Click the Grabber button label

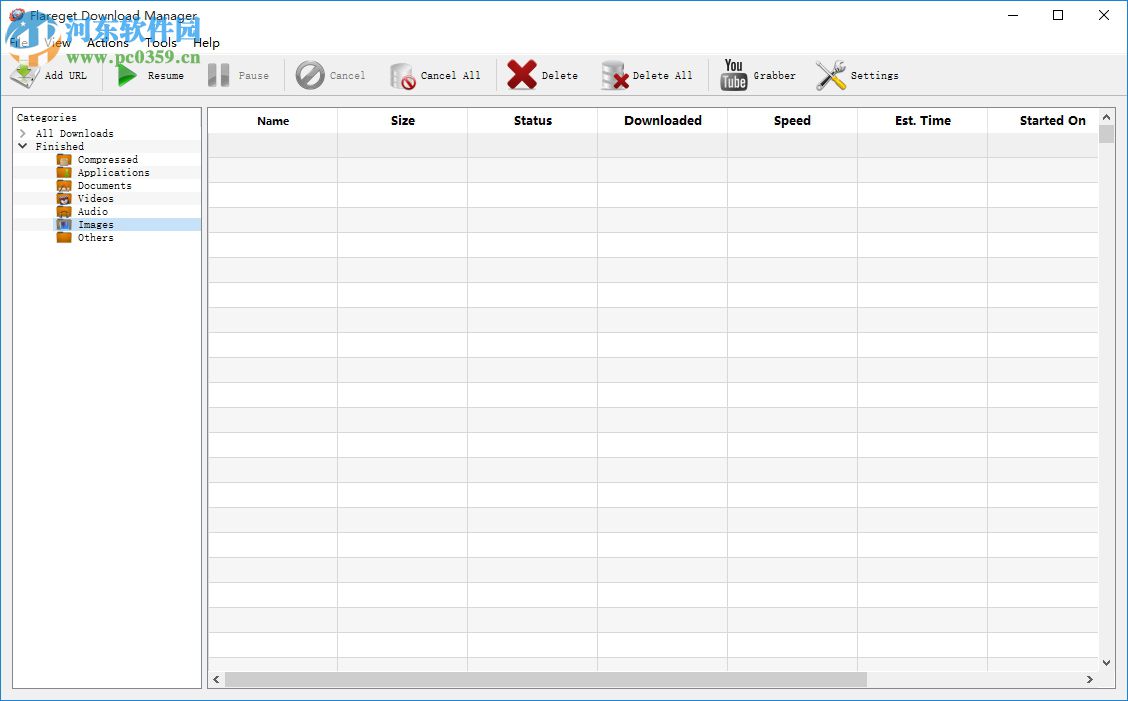point(775,76)
